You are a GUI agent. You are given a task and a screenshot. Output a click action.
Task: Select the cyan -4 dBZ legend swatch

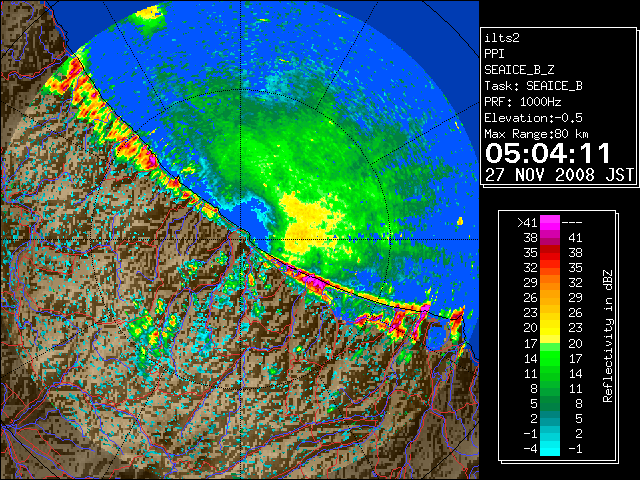(x=550, y=449)
